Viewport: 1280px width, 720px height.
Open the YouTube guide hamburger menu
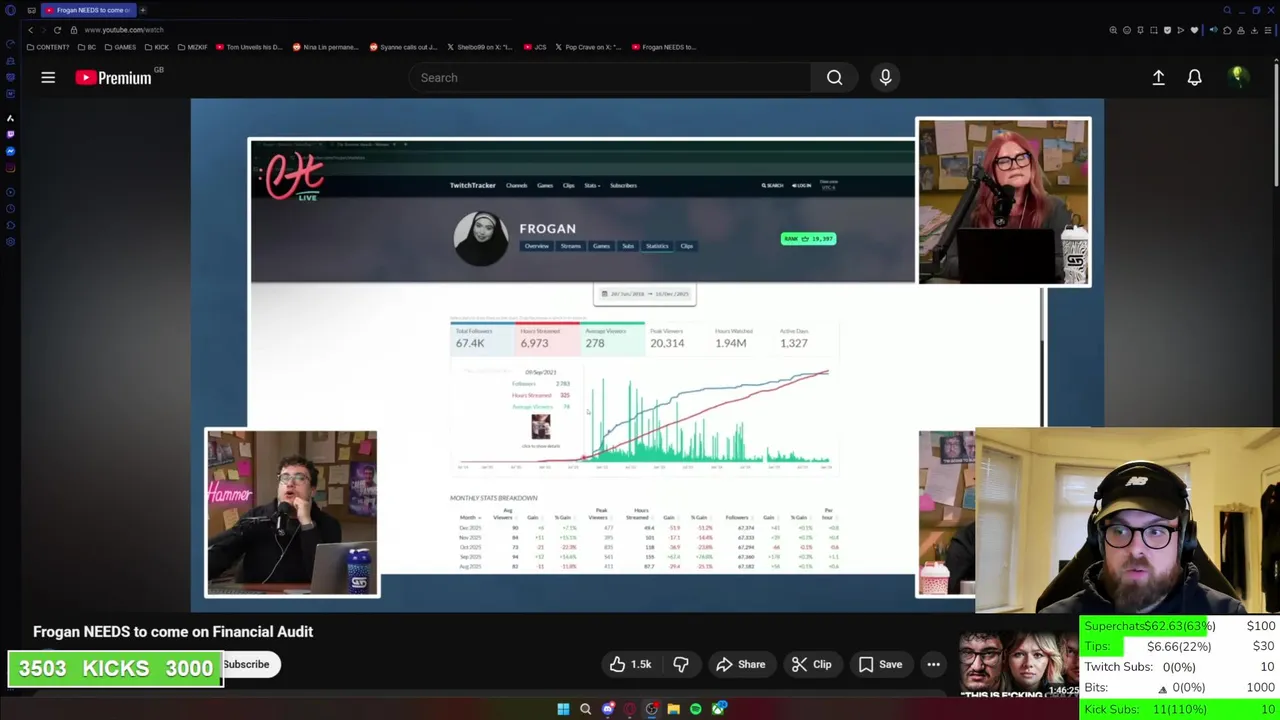tap(48, 77)
